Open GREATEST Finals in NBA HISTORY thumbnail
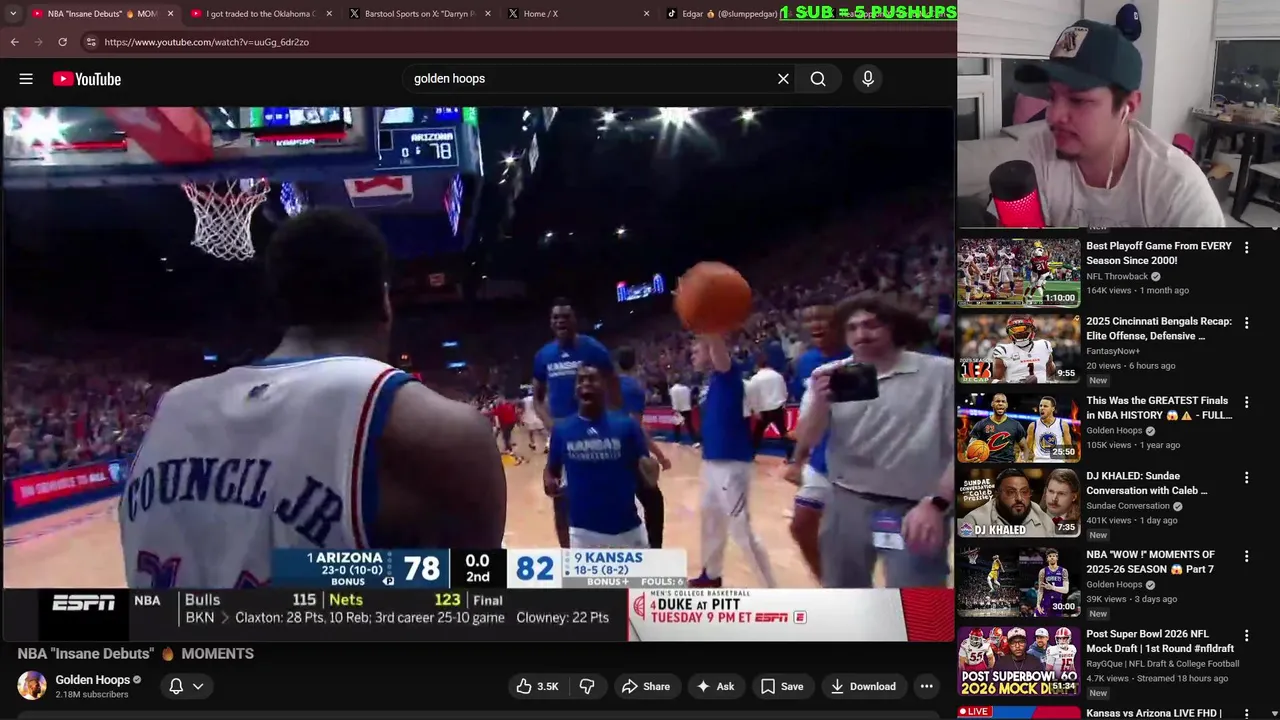This screenshot has width=1280, height=720. (1019, 427)
